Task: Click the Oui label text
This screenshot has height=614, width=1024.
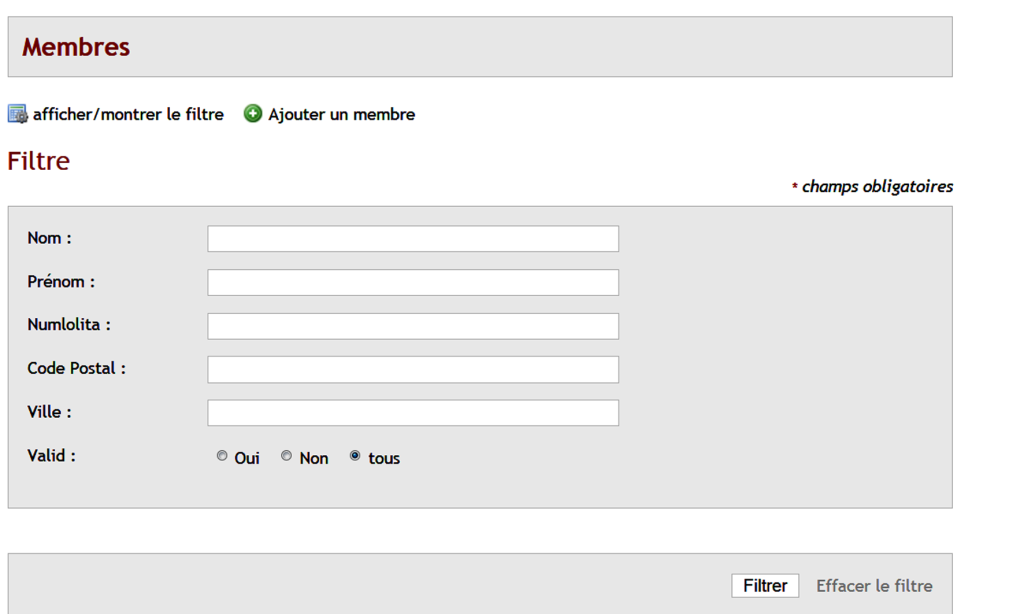Action: (247, 459)
